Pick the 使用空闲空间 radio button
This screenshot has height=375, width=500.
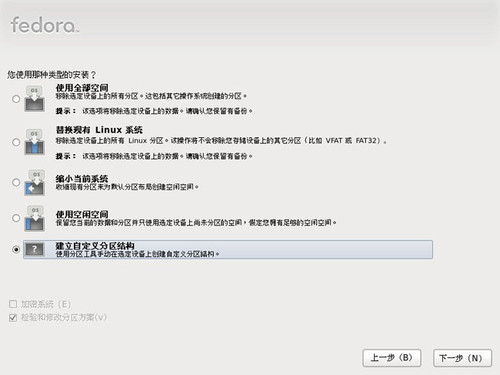click(16, 218)
